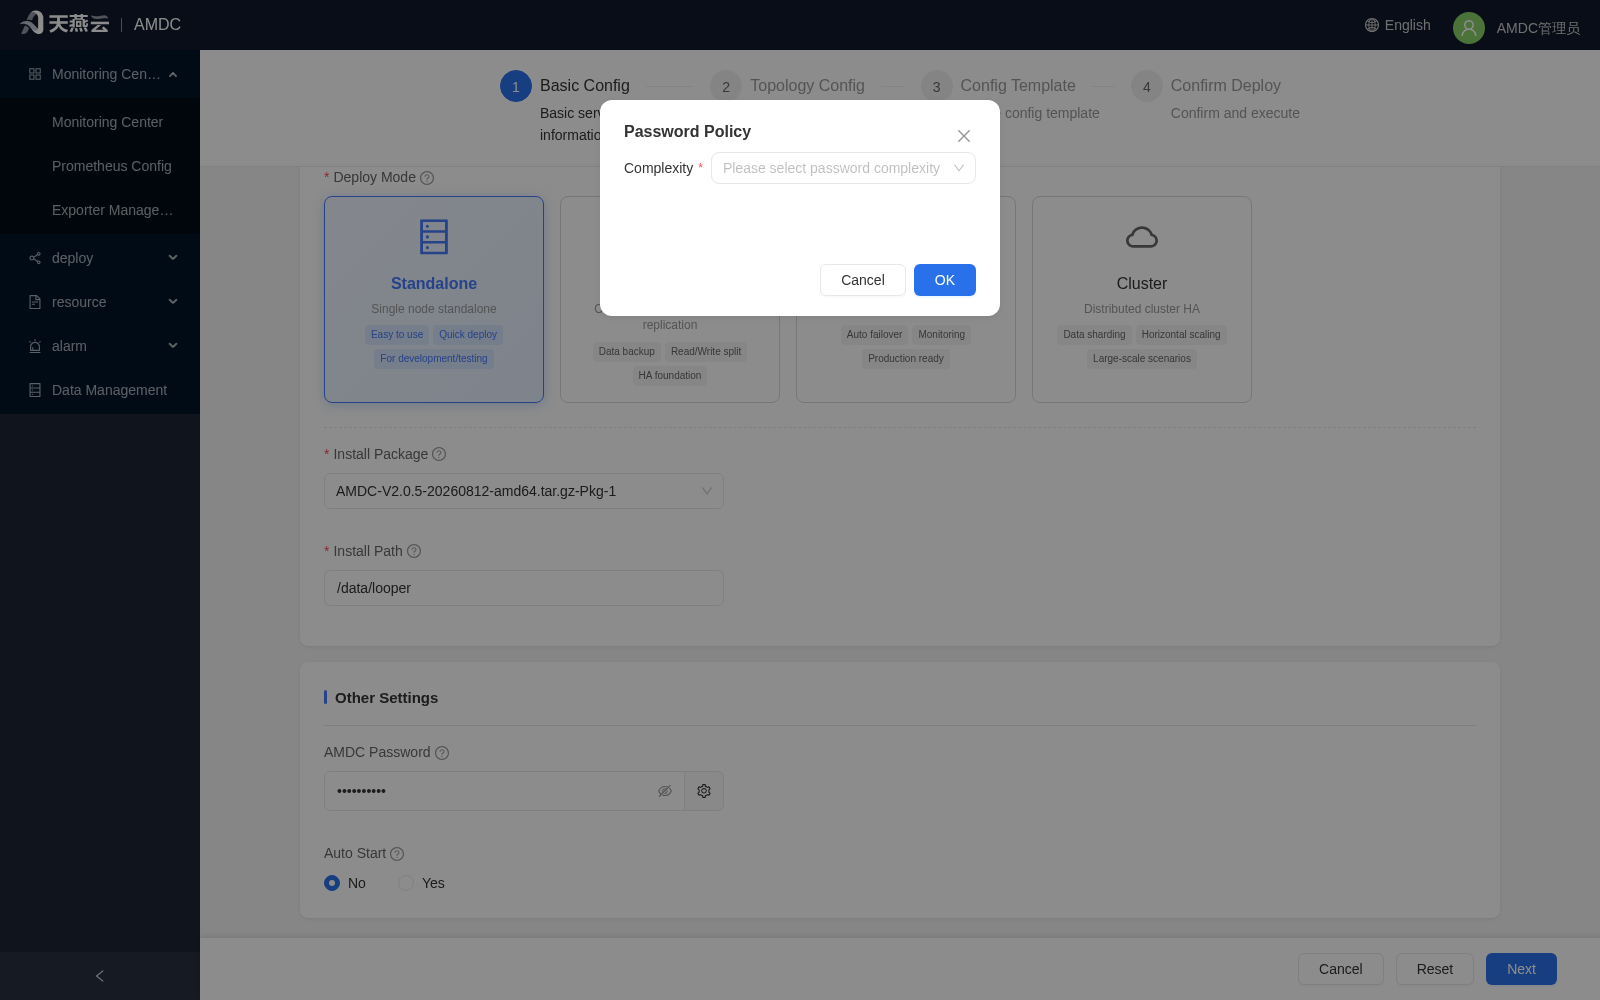Toggle password visibility eye icon
This screenshot has height=1000, width=1600.
click(665, 791)
